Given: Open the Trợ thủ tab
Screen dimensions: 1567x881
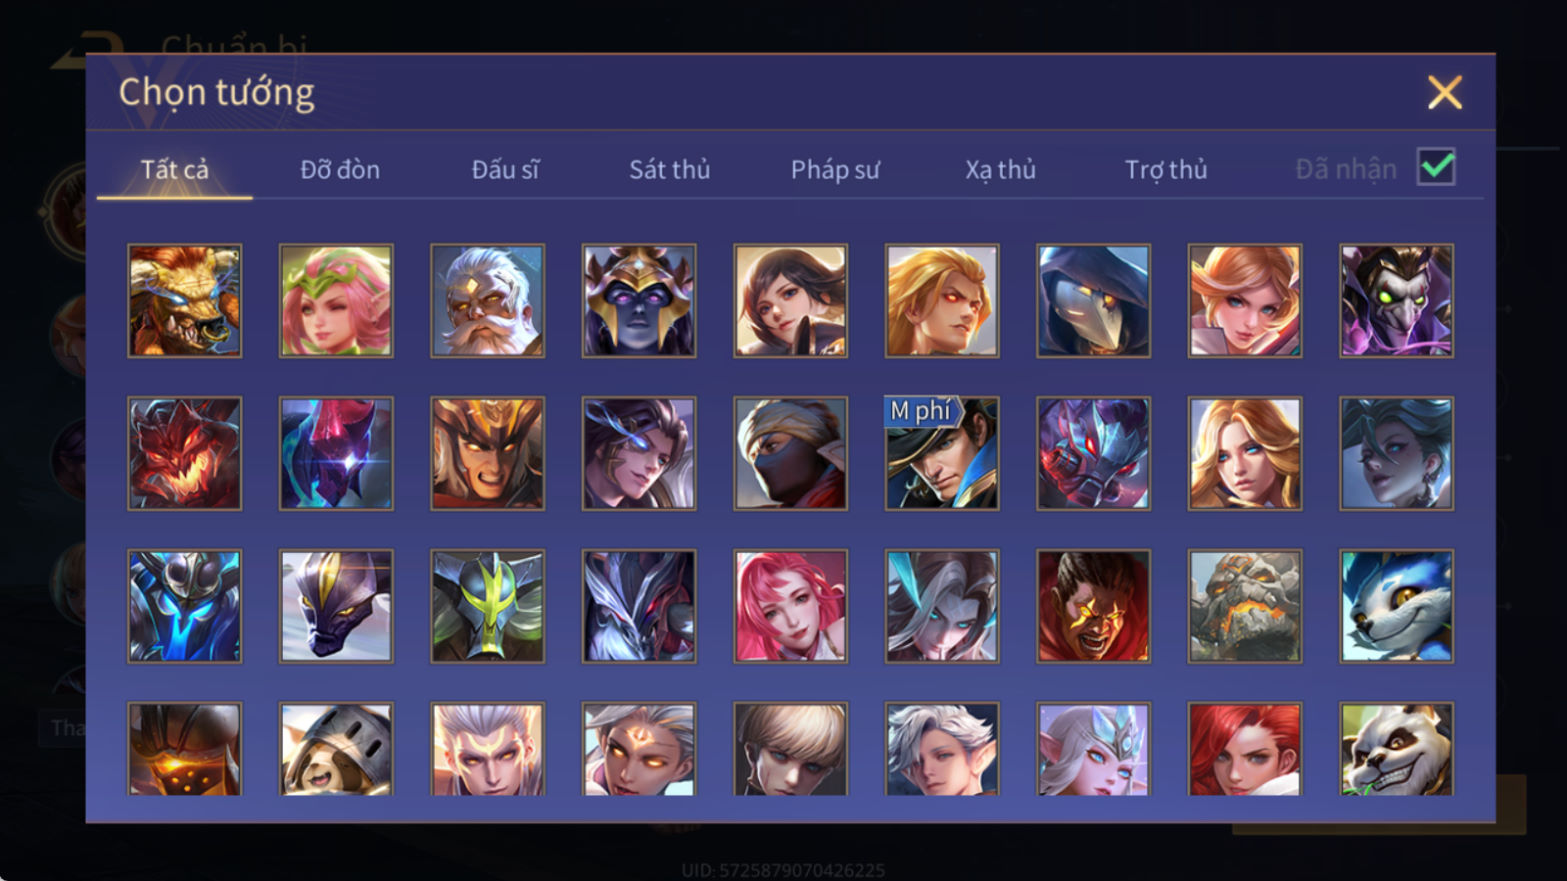Looking at the screenshot, I should (1166, 170).
